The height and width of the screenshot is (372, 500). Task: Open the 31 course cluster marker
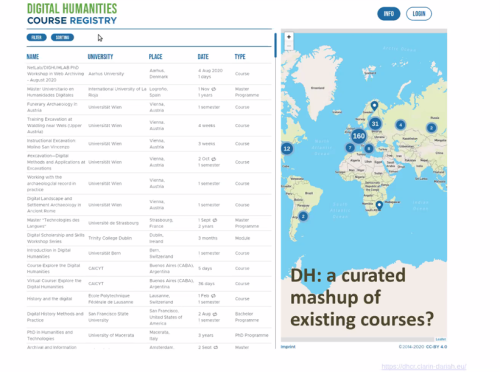(x=375, y=124)
